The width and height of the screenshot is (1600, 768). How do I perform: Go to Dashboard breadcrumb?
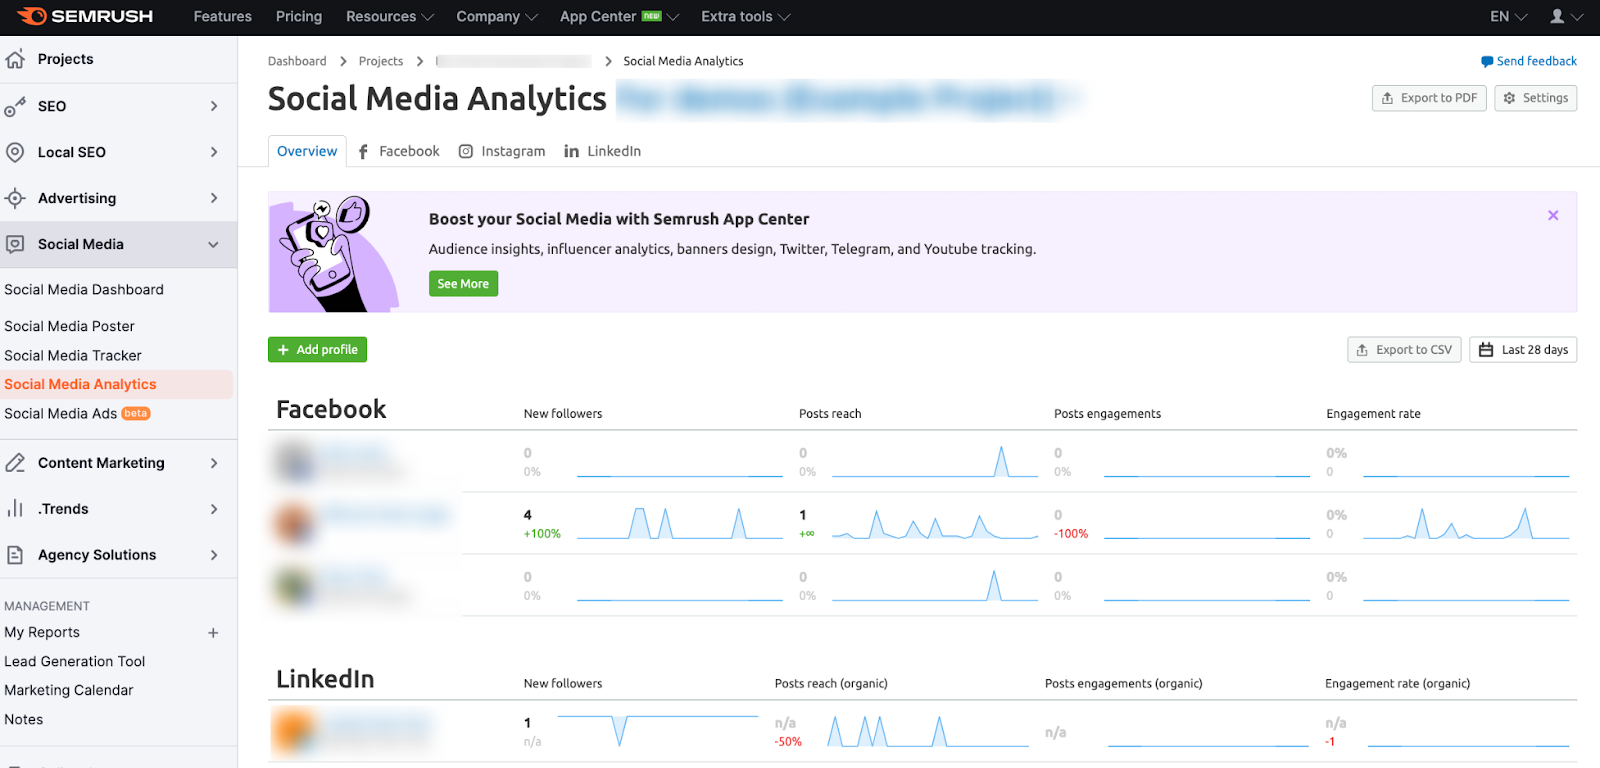click(297, 62)
